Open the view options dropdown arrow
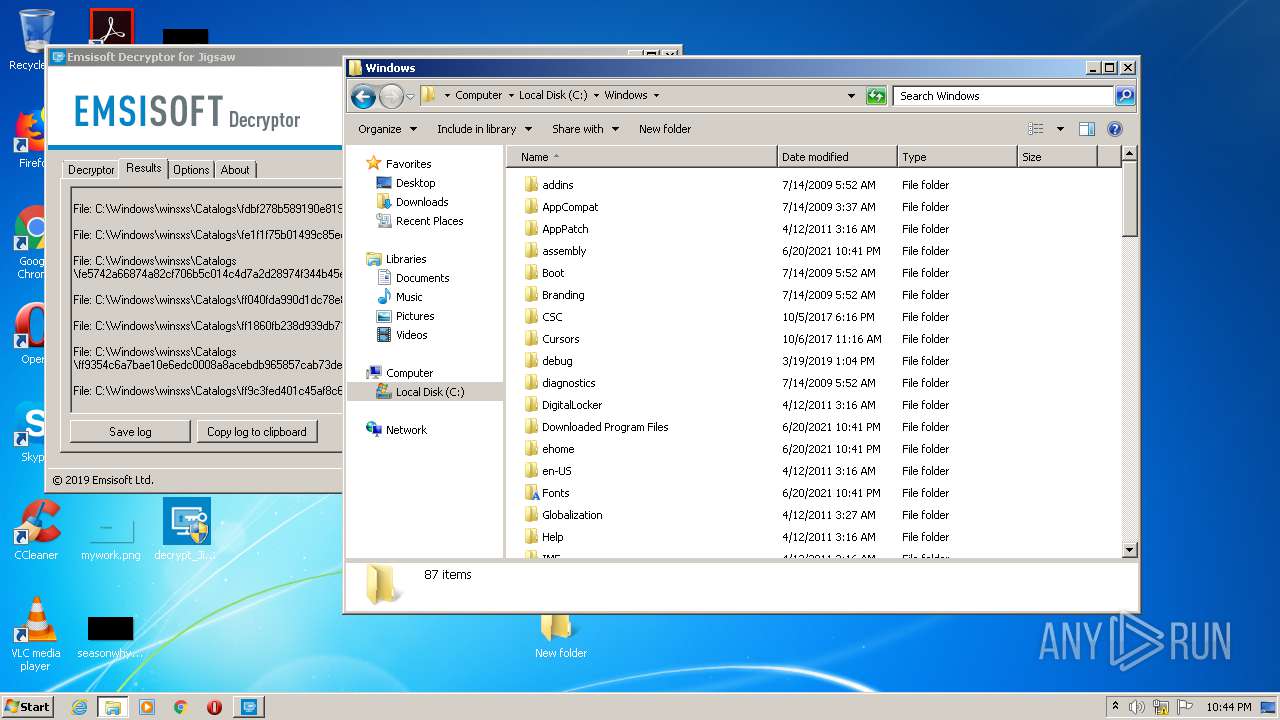 coord(1060,129)
